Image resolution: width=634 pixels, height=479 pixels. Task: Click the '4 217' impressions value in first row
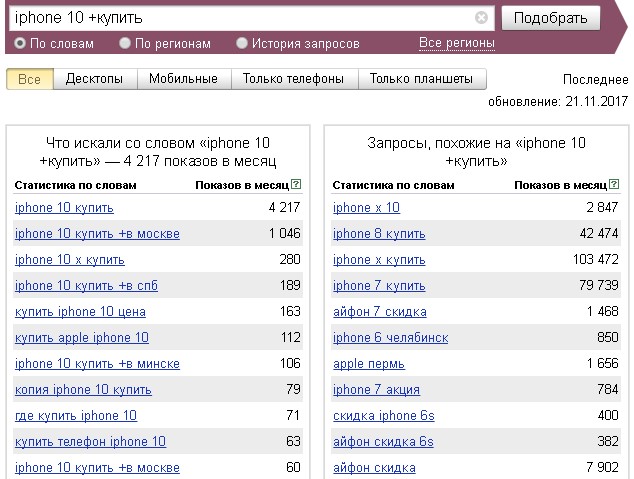(x=284, y=207)
